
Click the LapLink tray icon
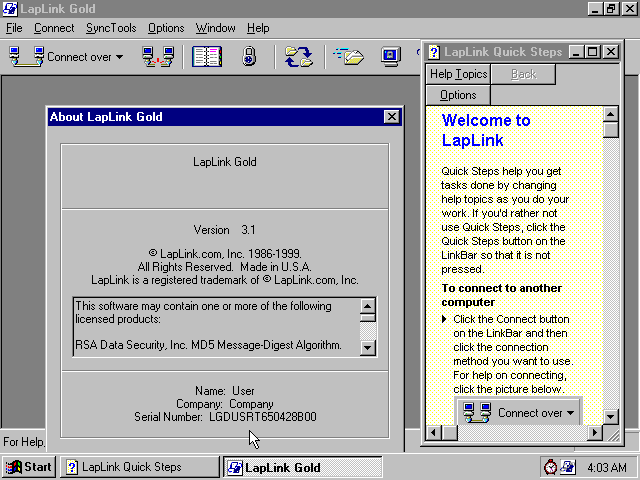pos(567,467)
